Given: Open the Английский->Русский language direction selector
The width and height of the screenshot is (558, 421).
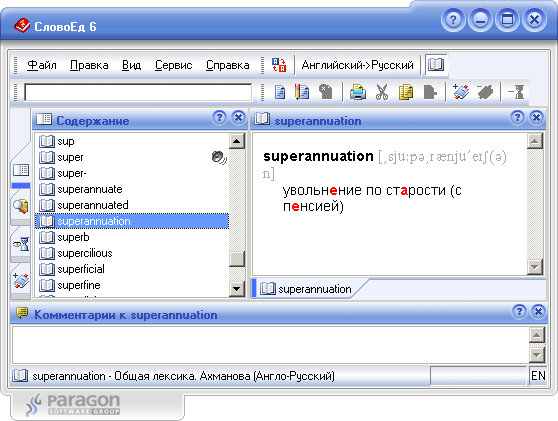Looking at the screenshot, I should click(357, 65).
